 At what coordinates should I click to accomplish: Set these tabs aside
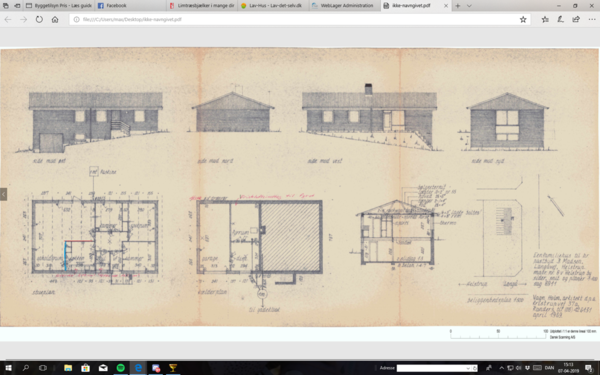[x=17, y=6]
